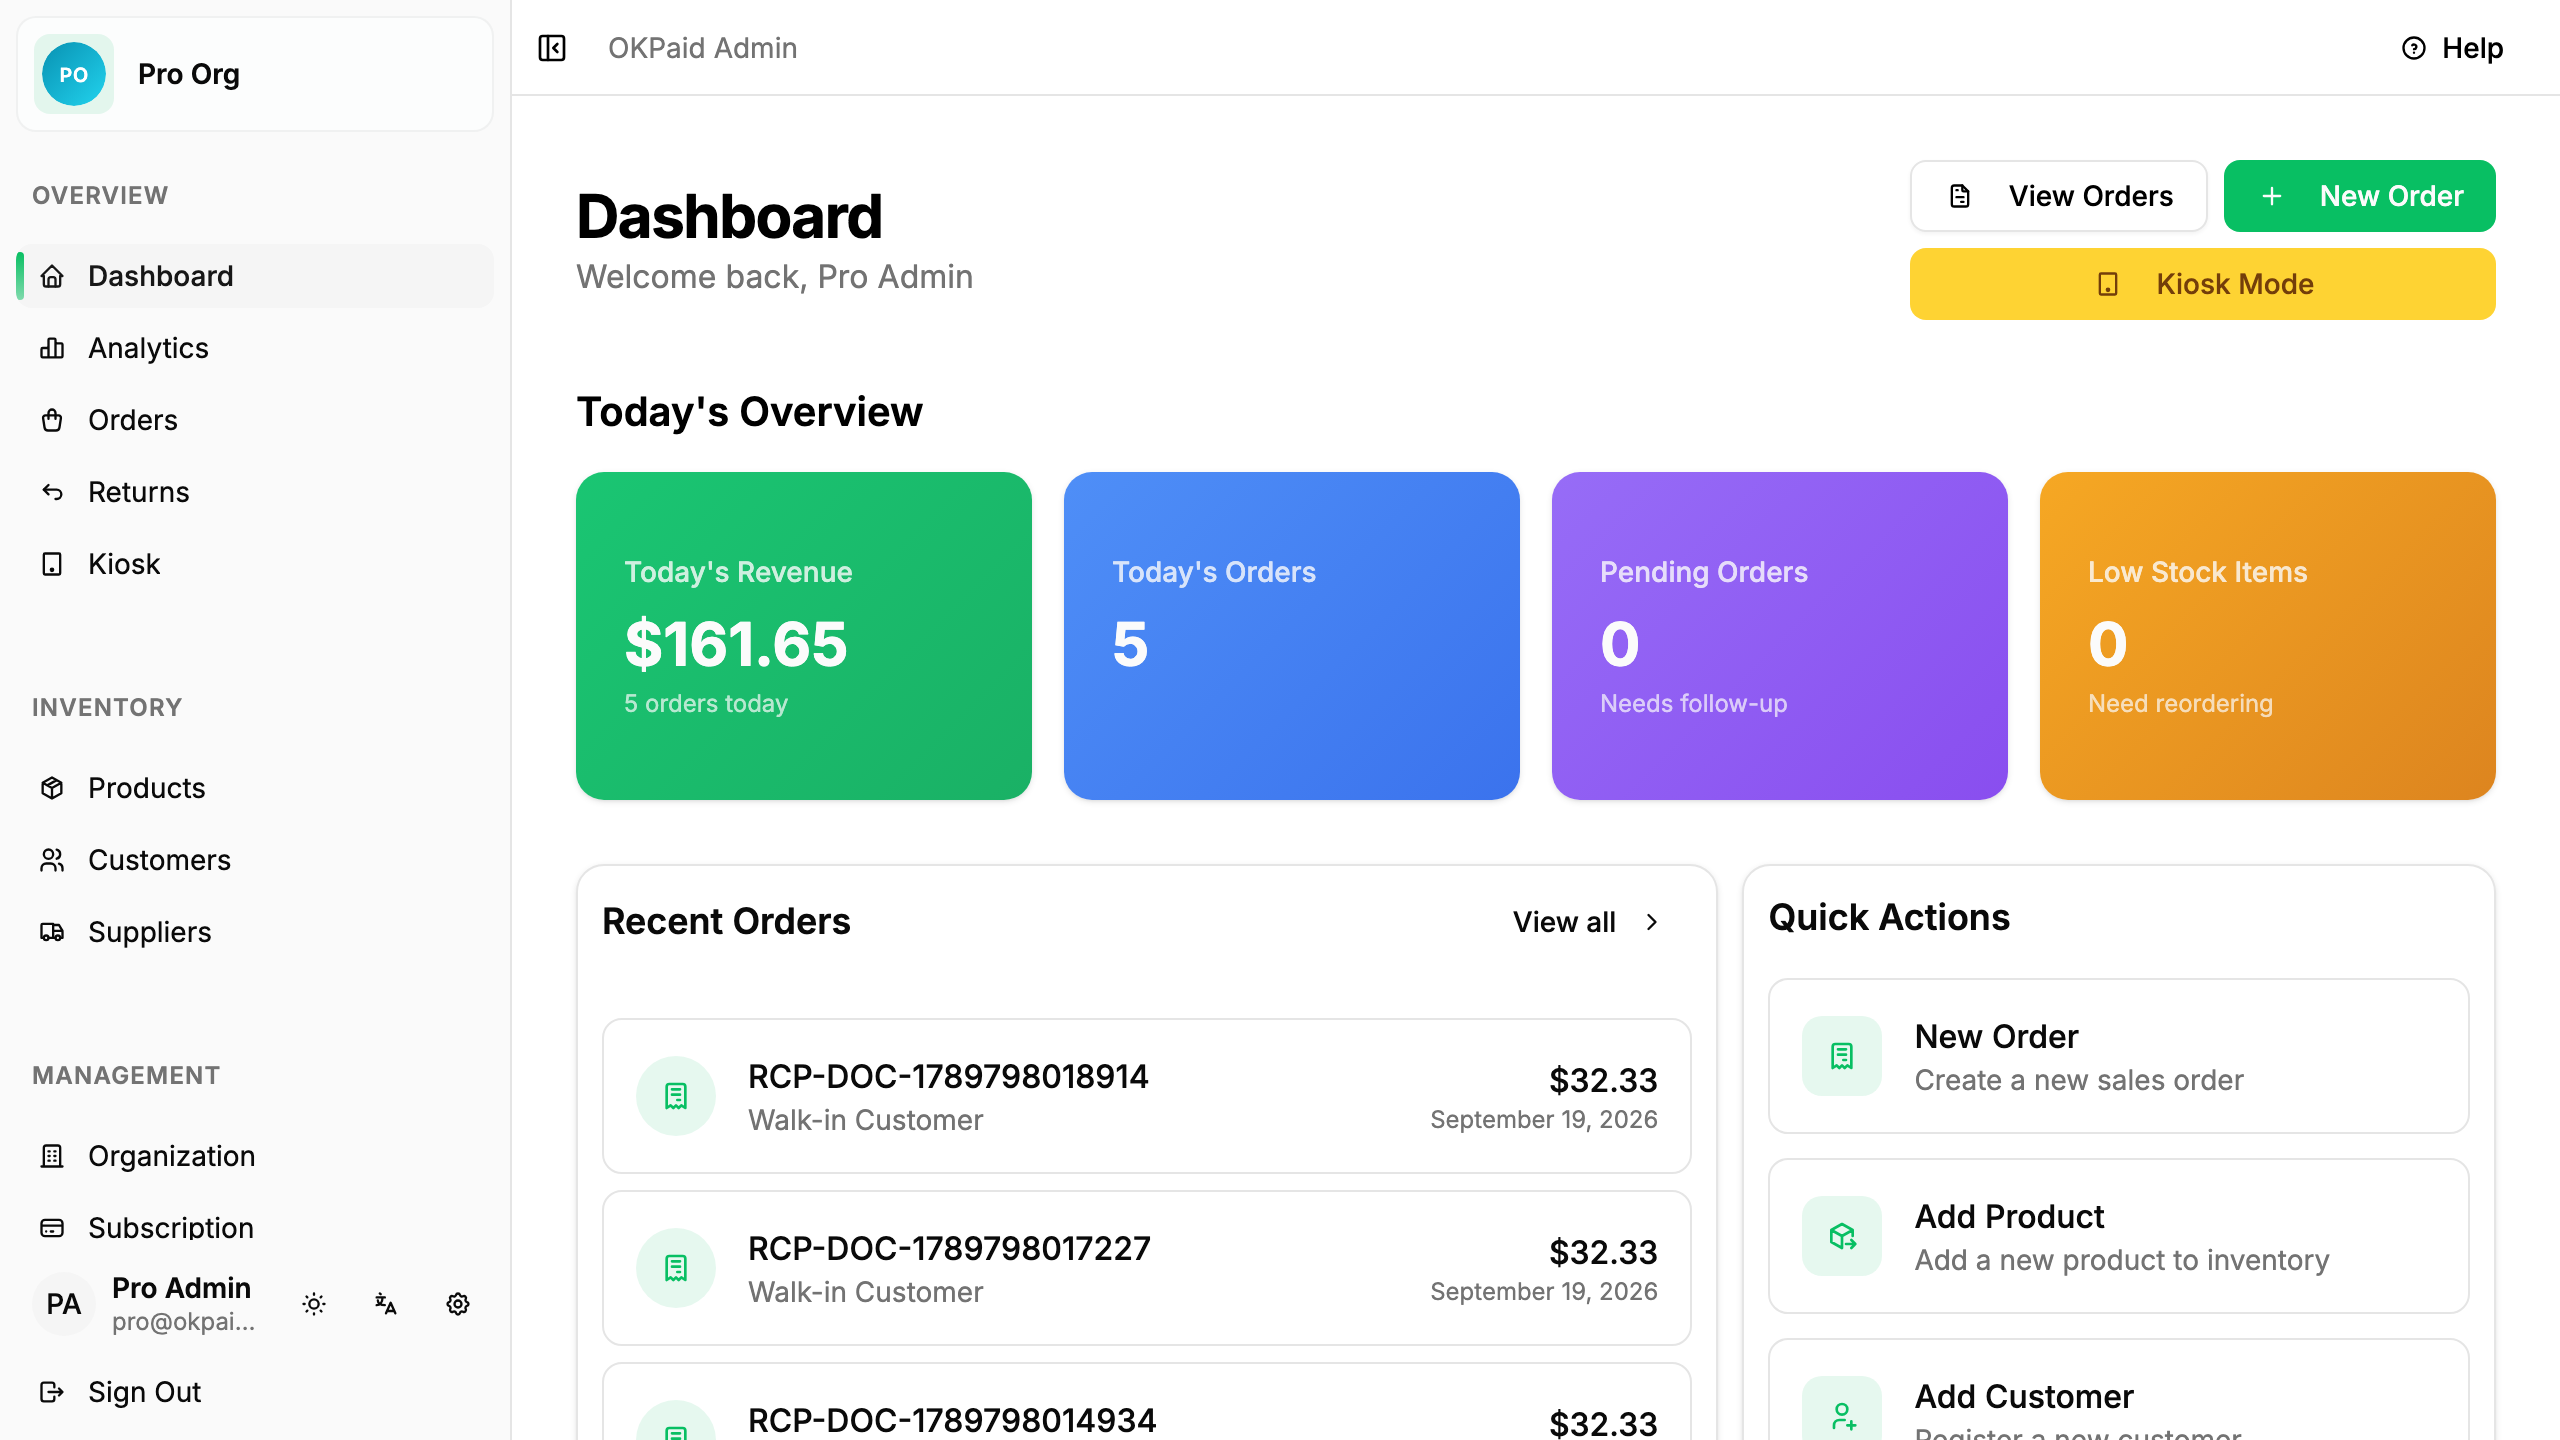Screen dimensions: 2560x1440
Task: Click the View Orders button
Action: [2059, 196]
